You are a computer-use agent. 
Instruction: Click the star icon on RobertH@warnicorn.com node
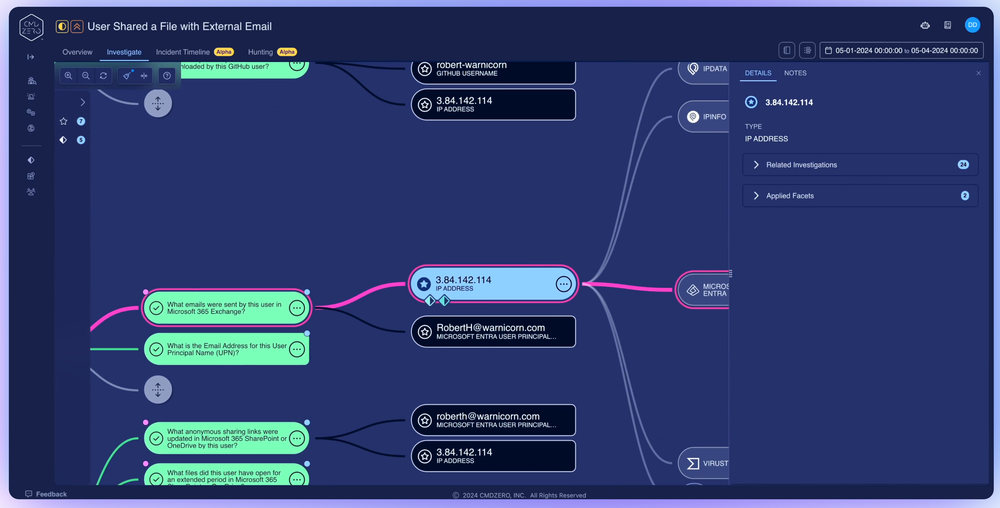point(425,331)
